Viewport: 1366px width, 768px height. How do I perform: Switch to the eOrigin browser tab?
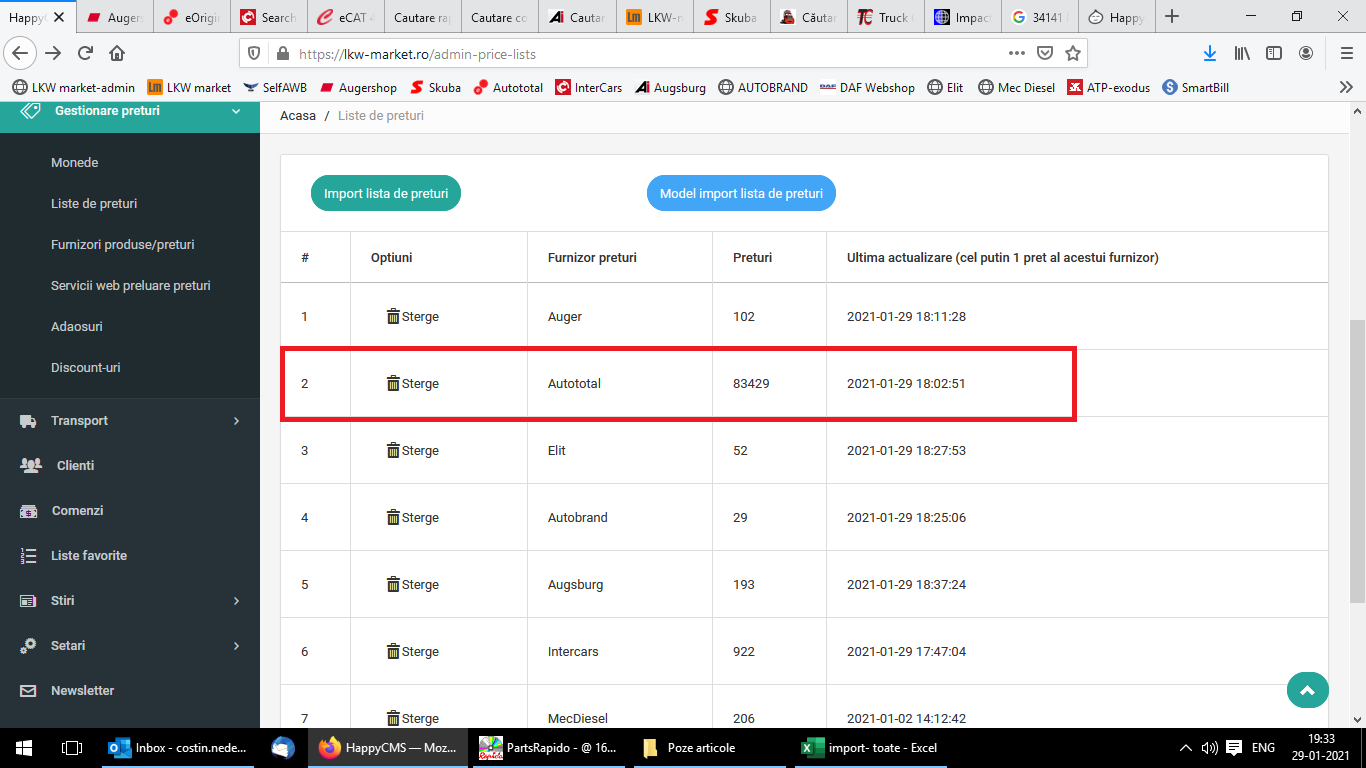click(192, 17)
